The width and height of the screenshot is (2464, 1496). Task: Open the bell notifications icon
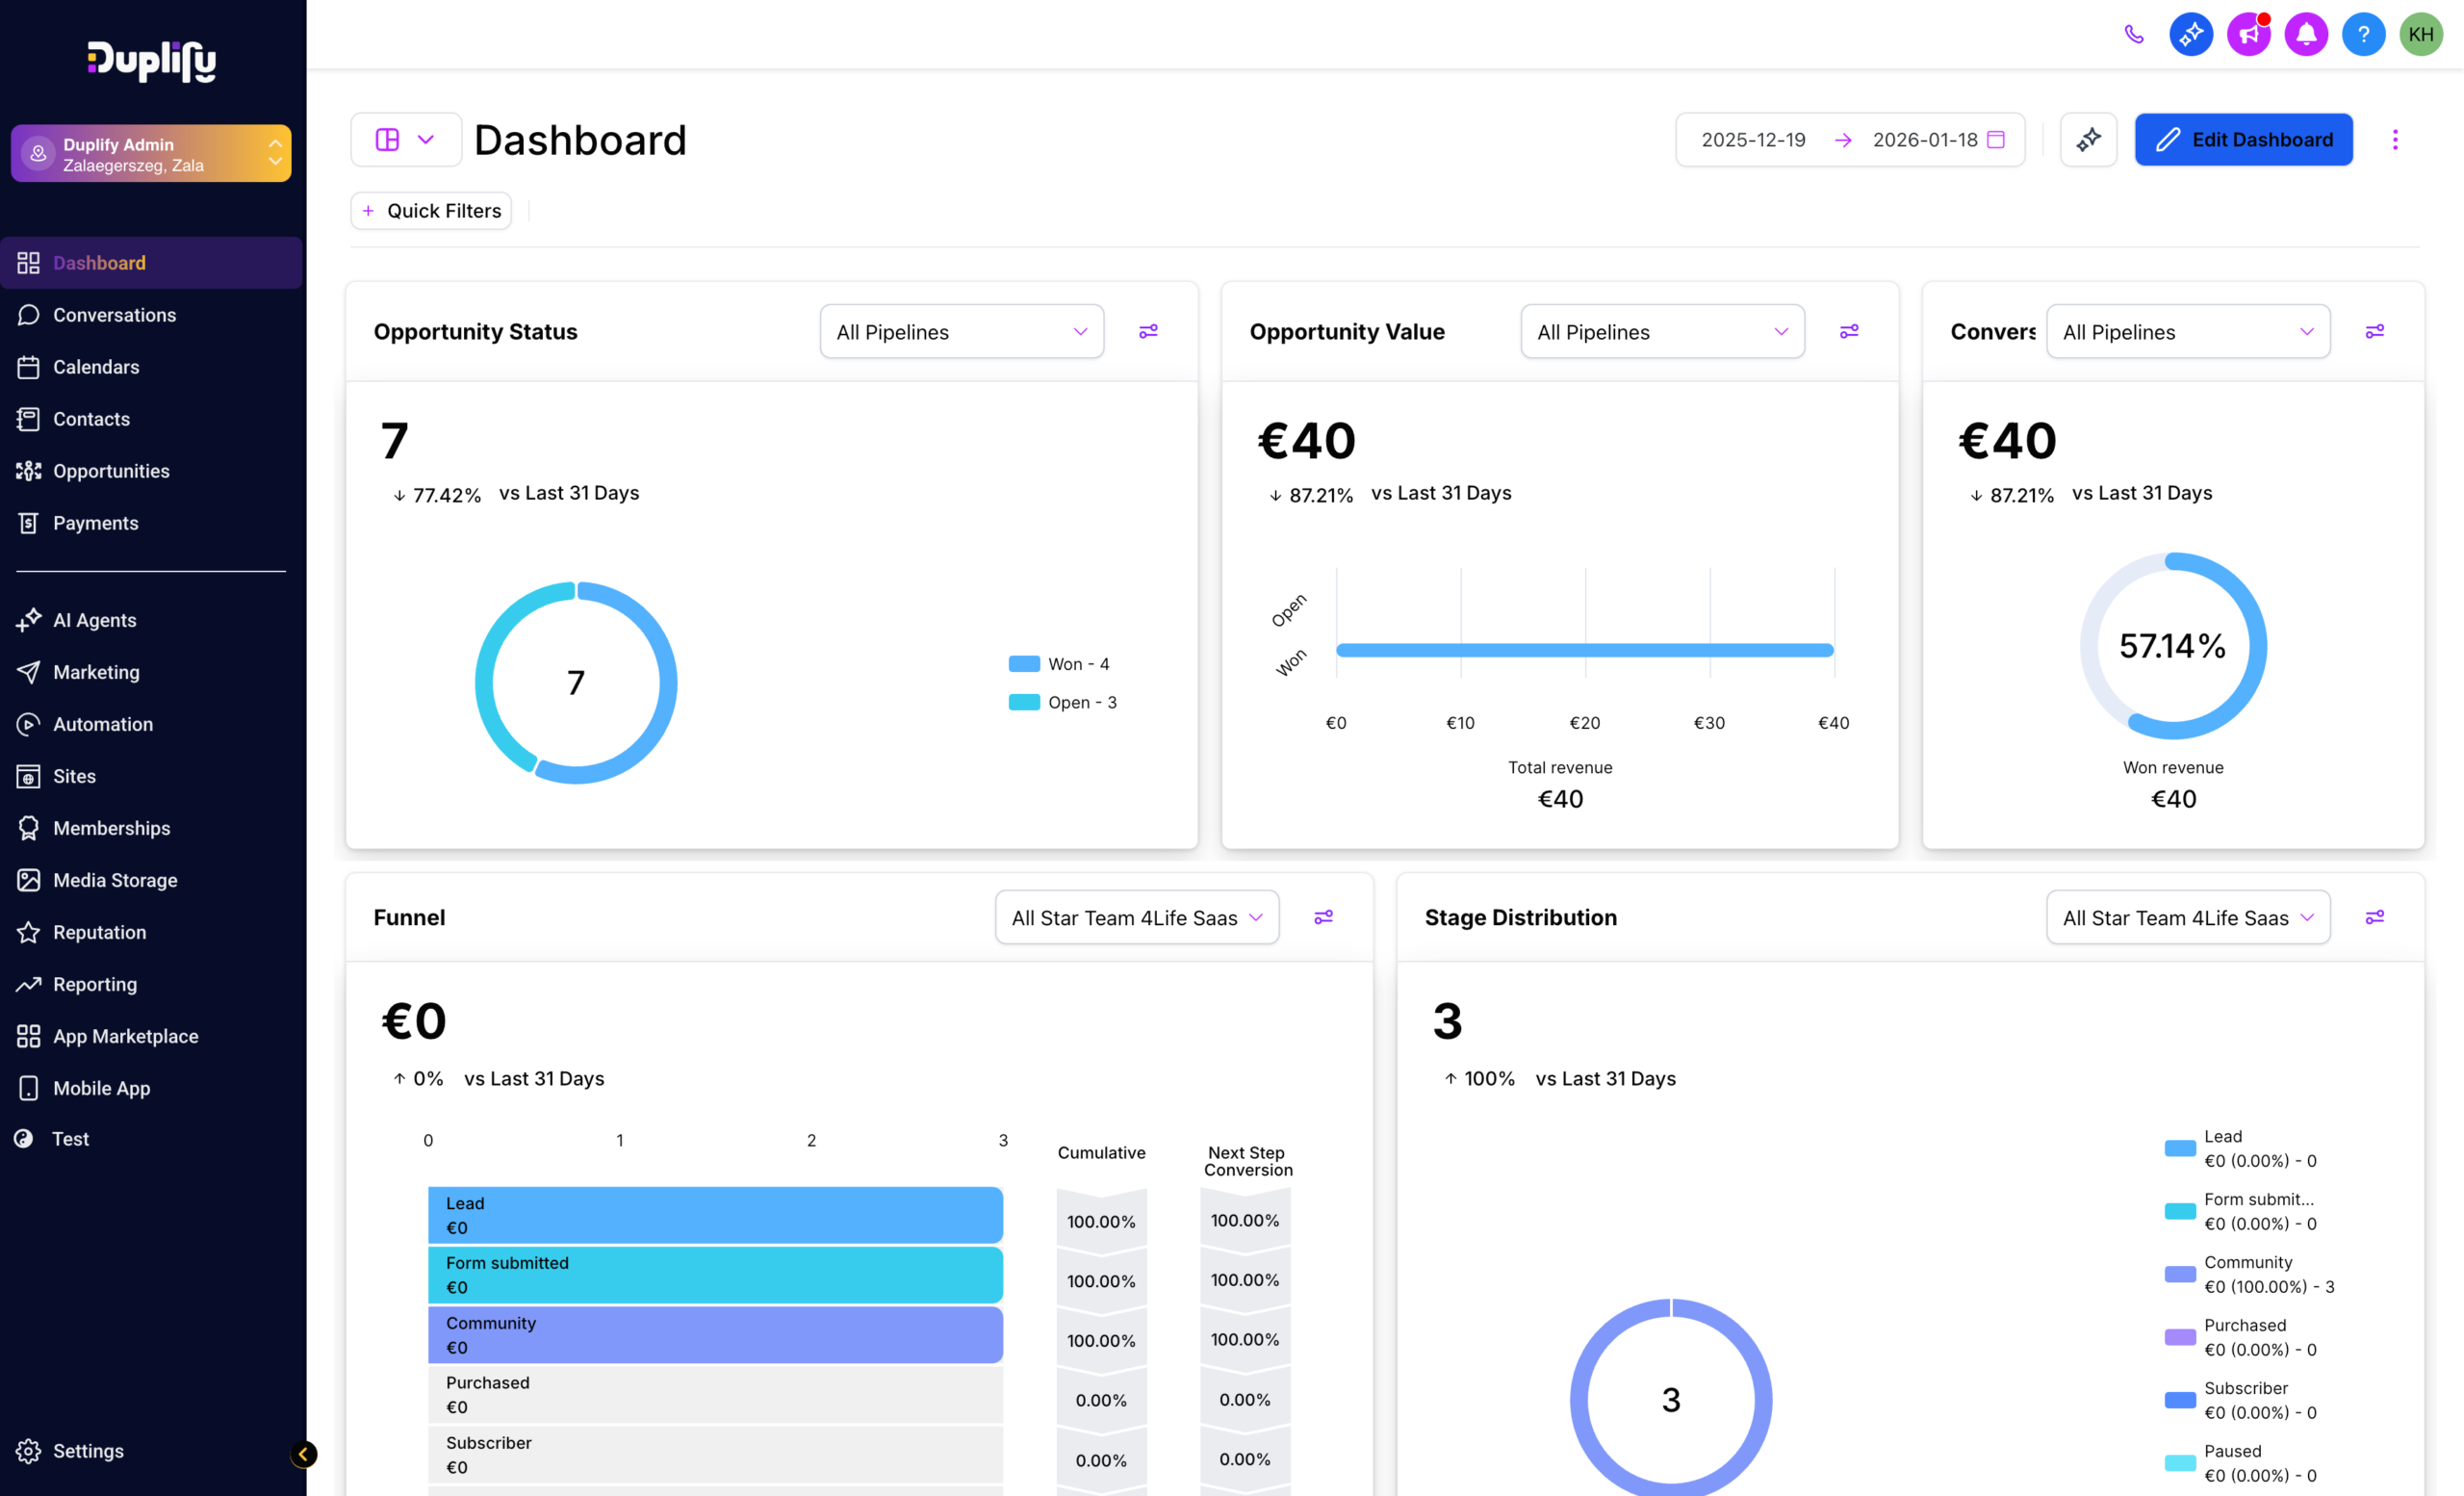[2305, 35]
